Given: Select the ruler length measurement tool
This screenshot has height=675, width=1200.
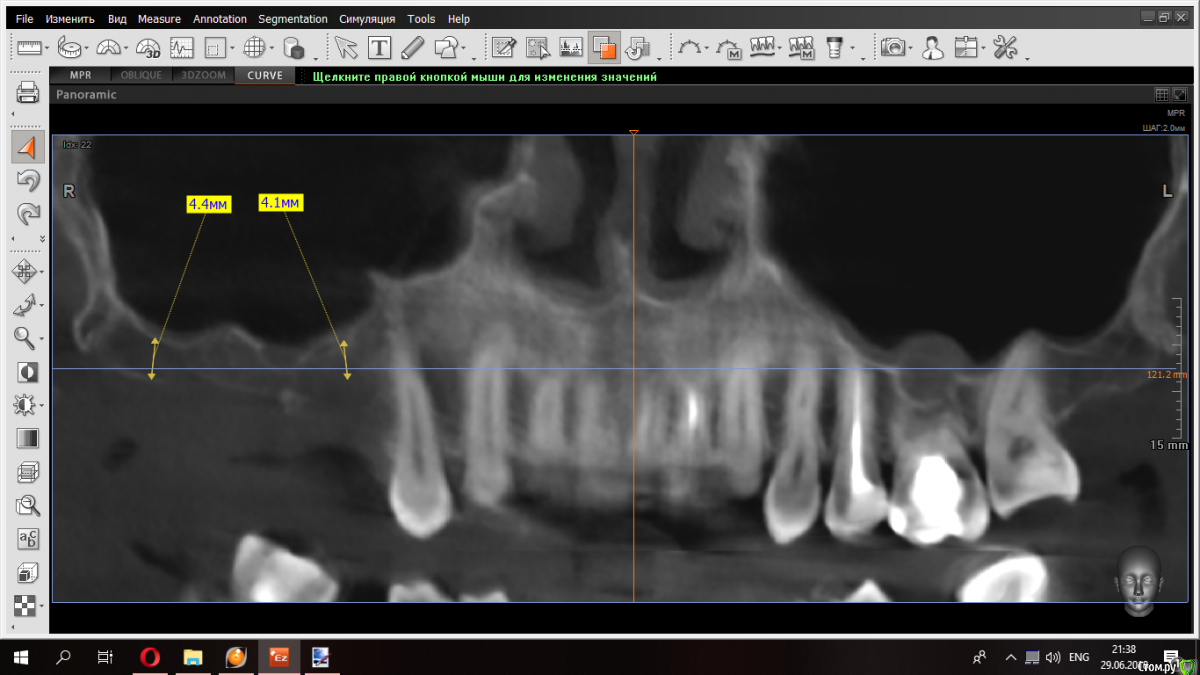Looking at the screenshot, I should click(28, 47).
